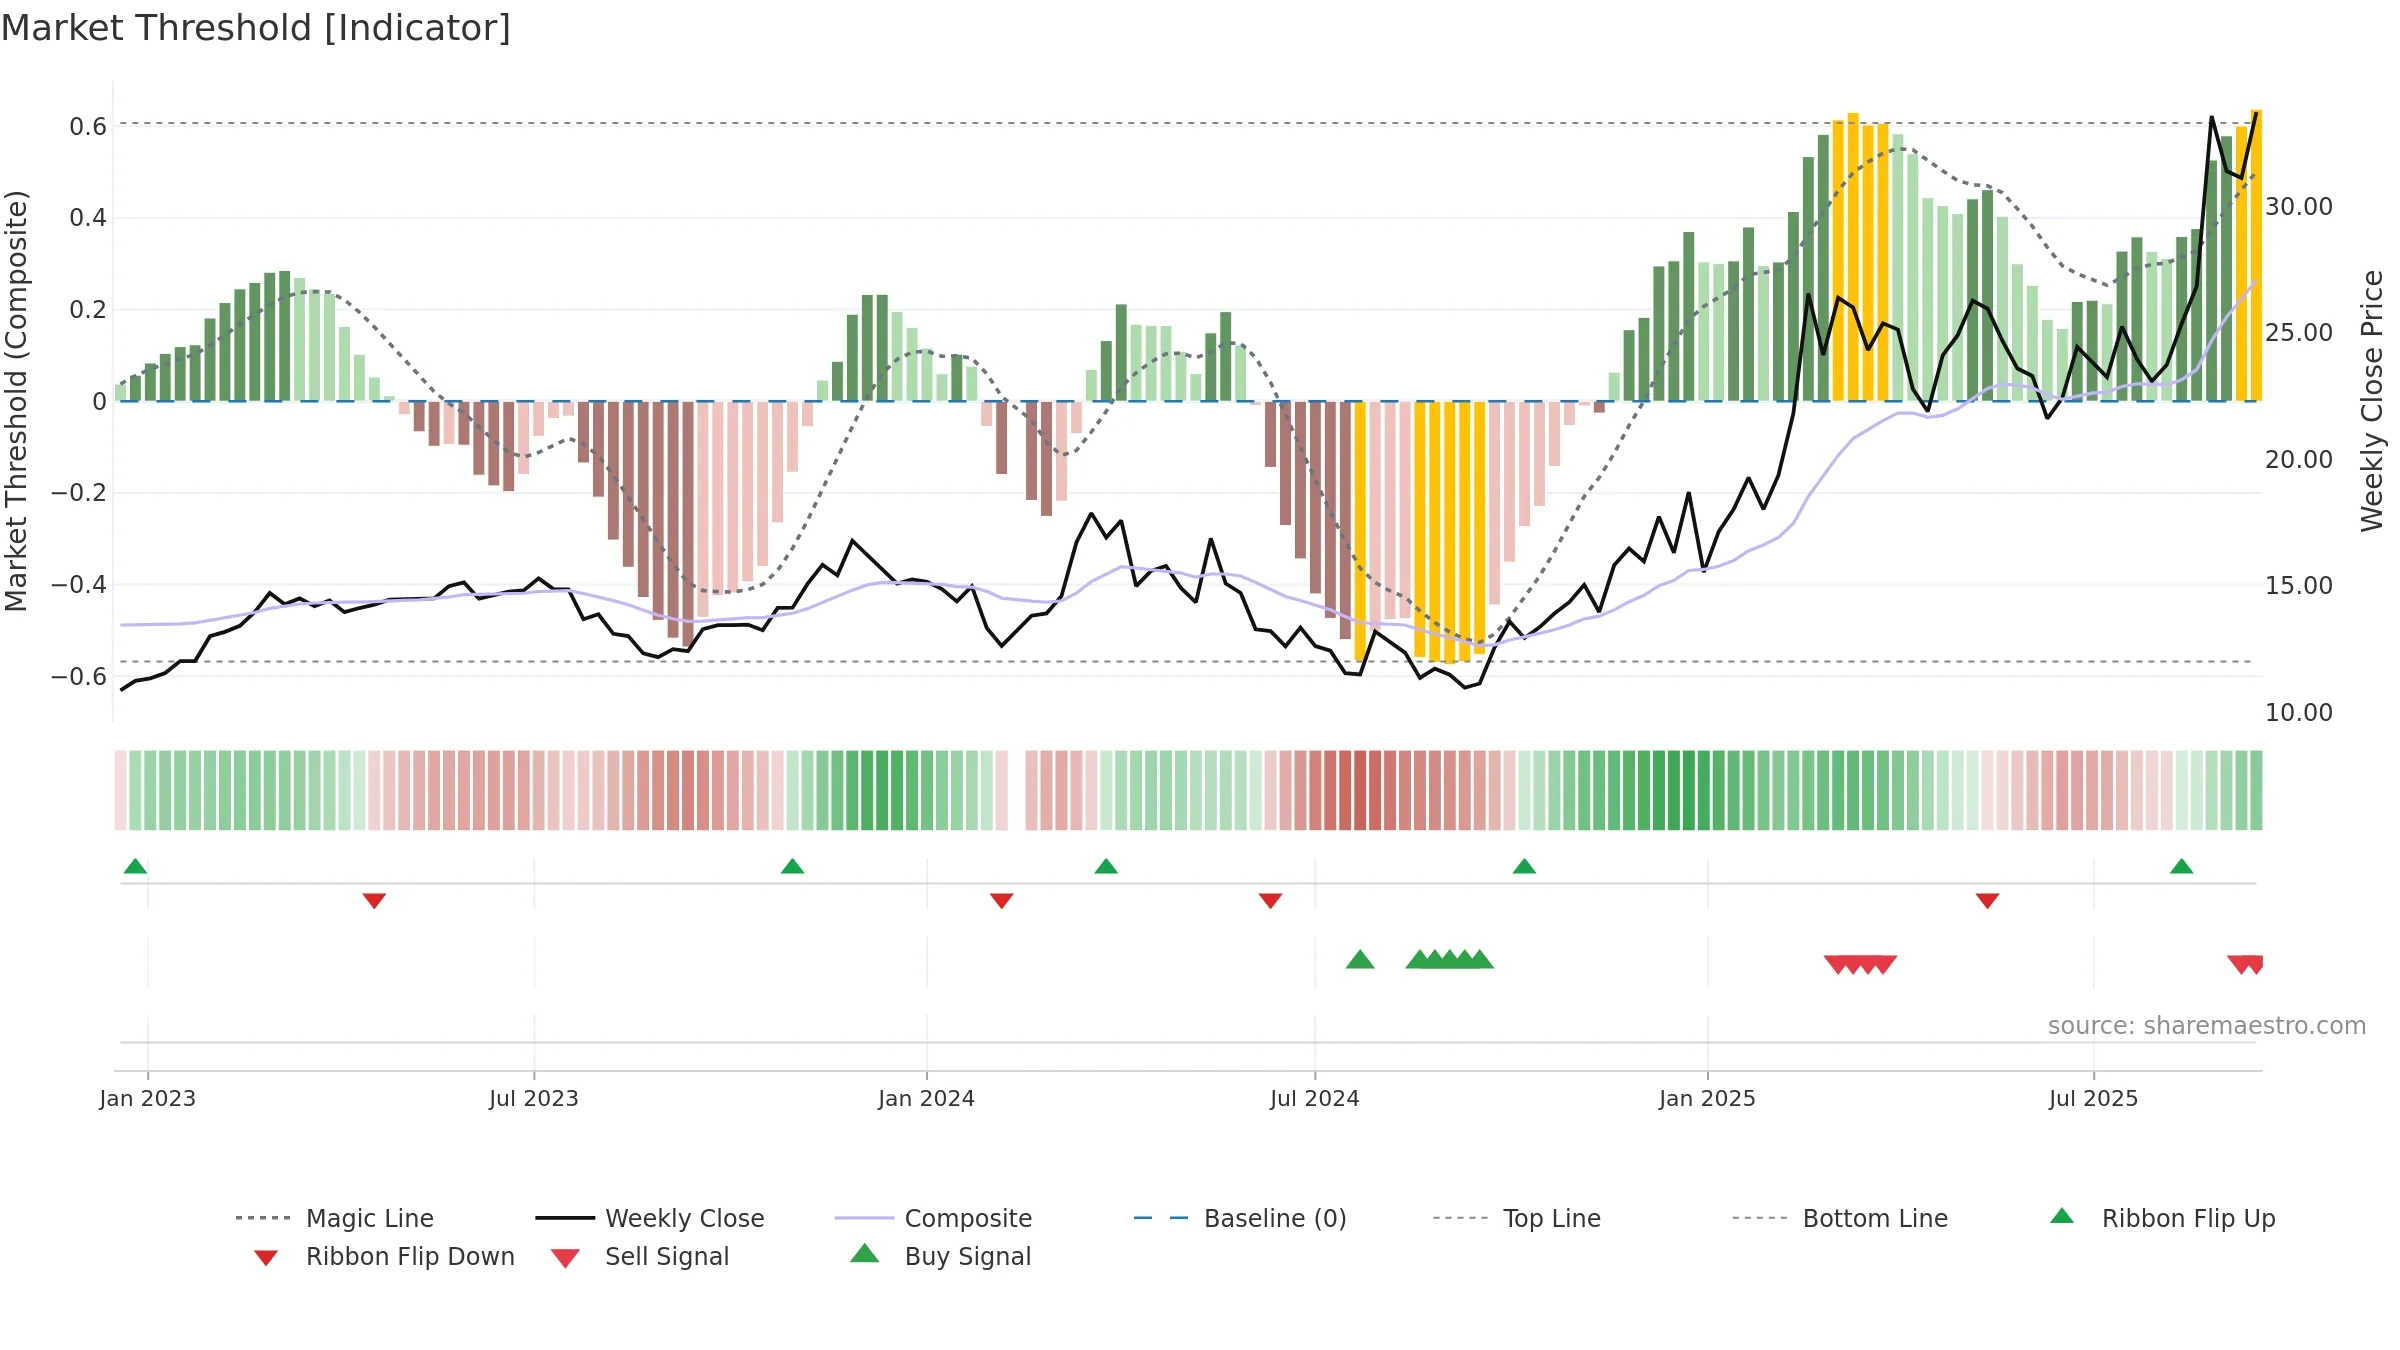
Task: Click the −0.2 left axis tick label
Action: click(79, 493)
